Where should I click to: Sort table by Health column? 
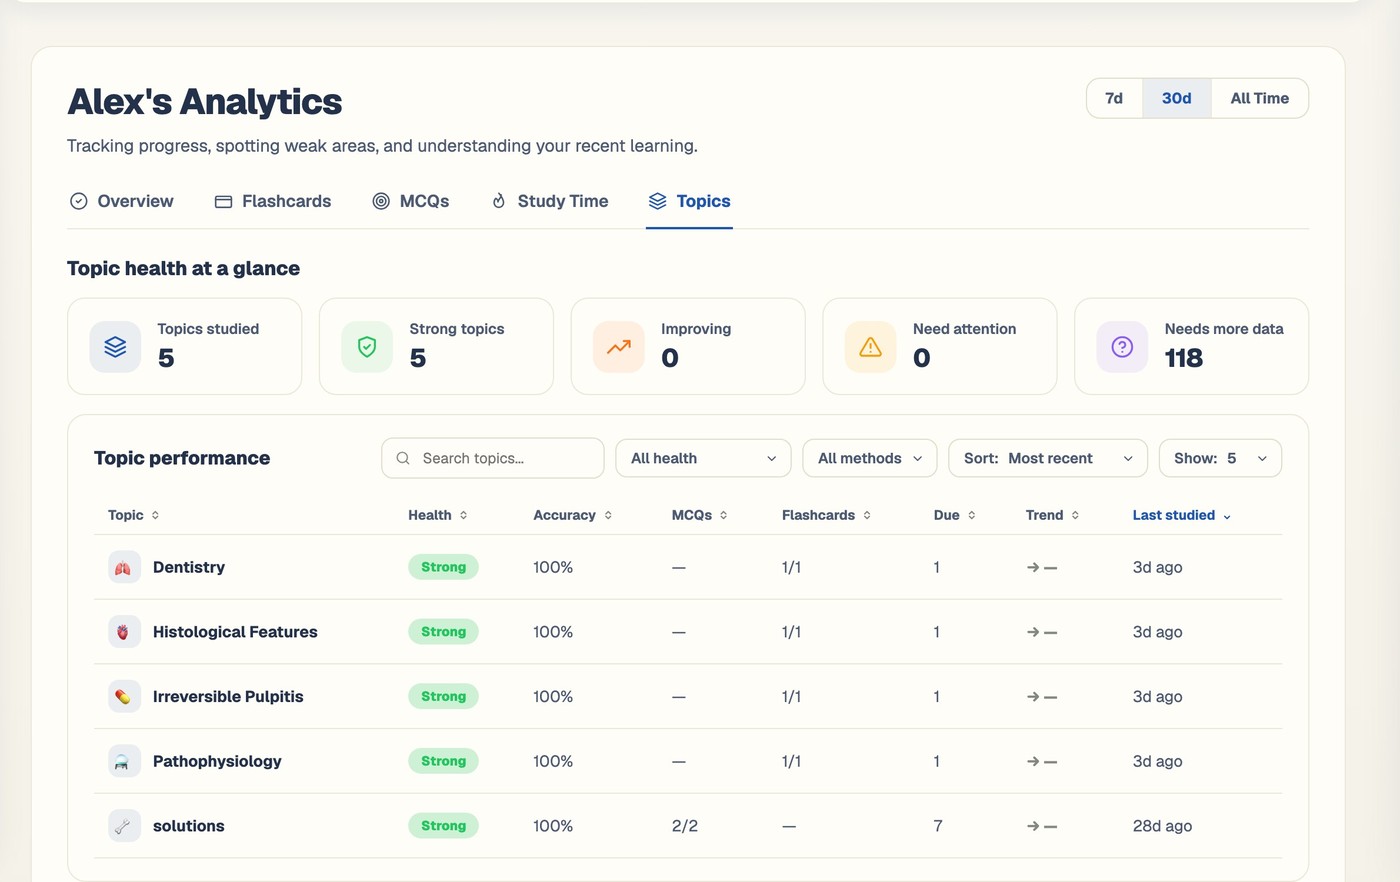438,515
